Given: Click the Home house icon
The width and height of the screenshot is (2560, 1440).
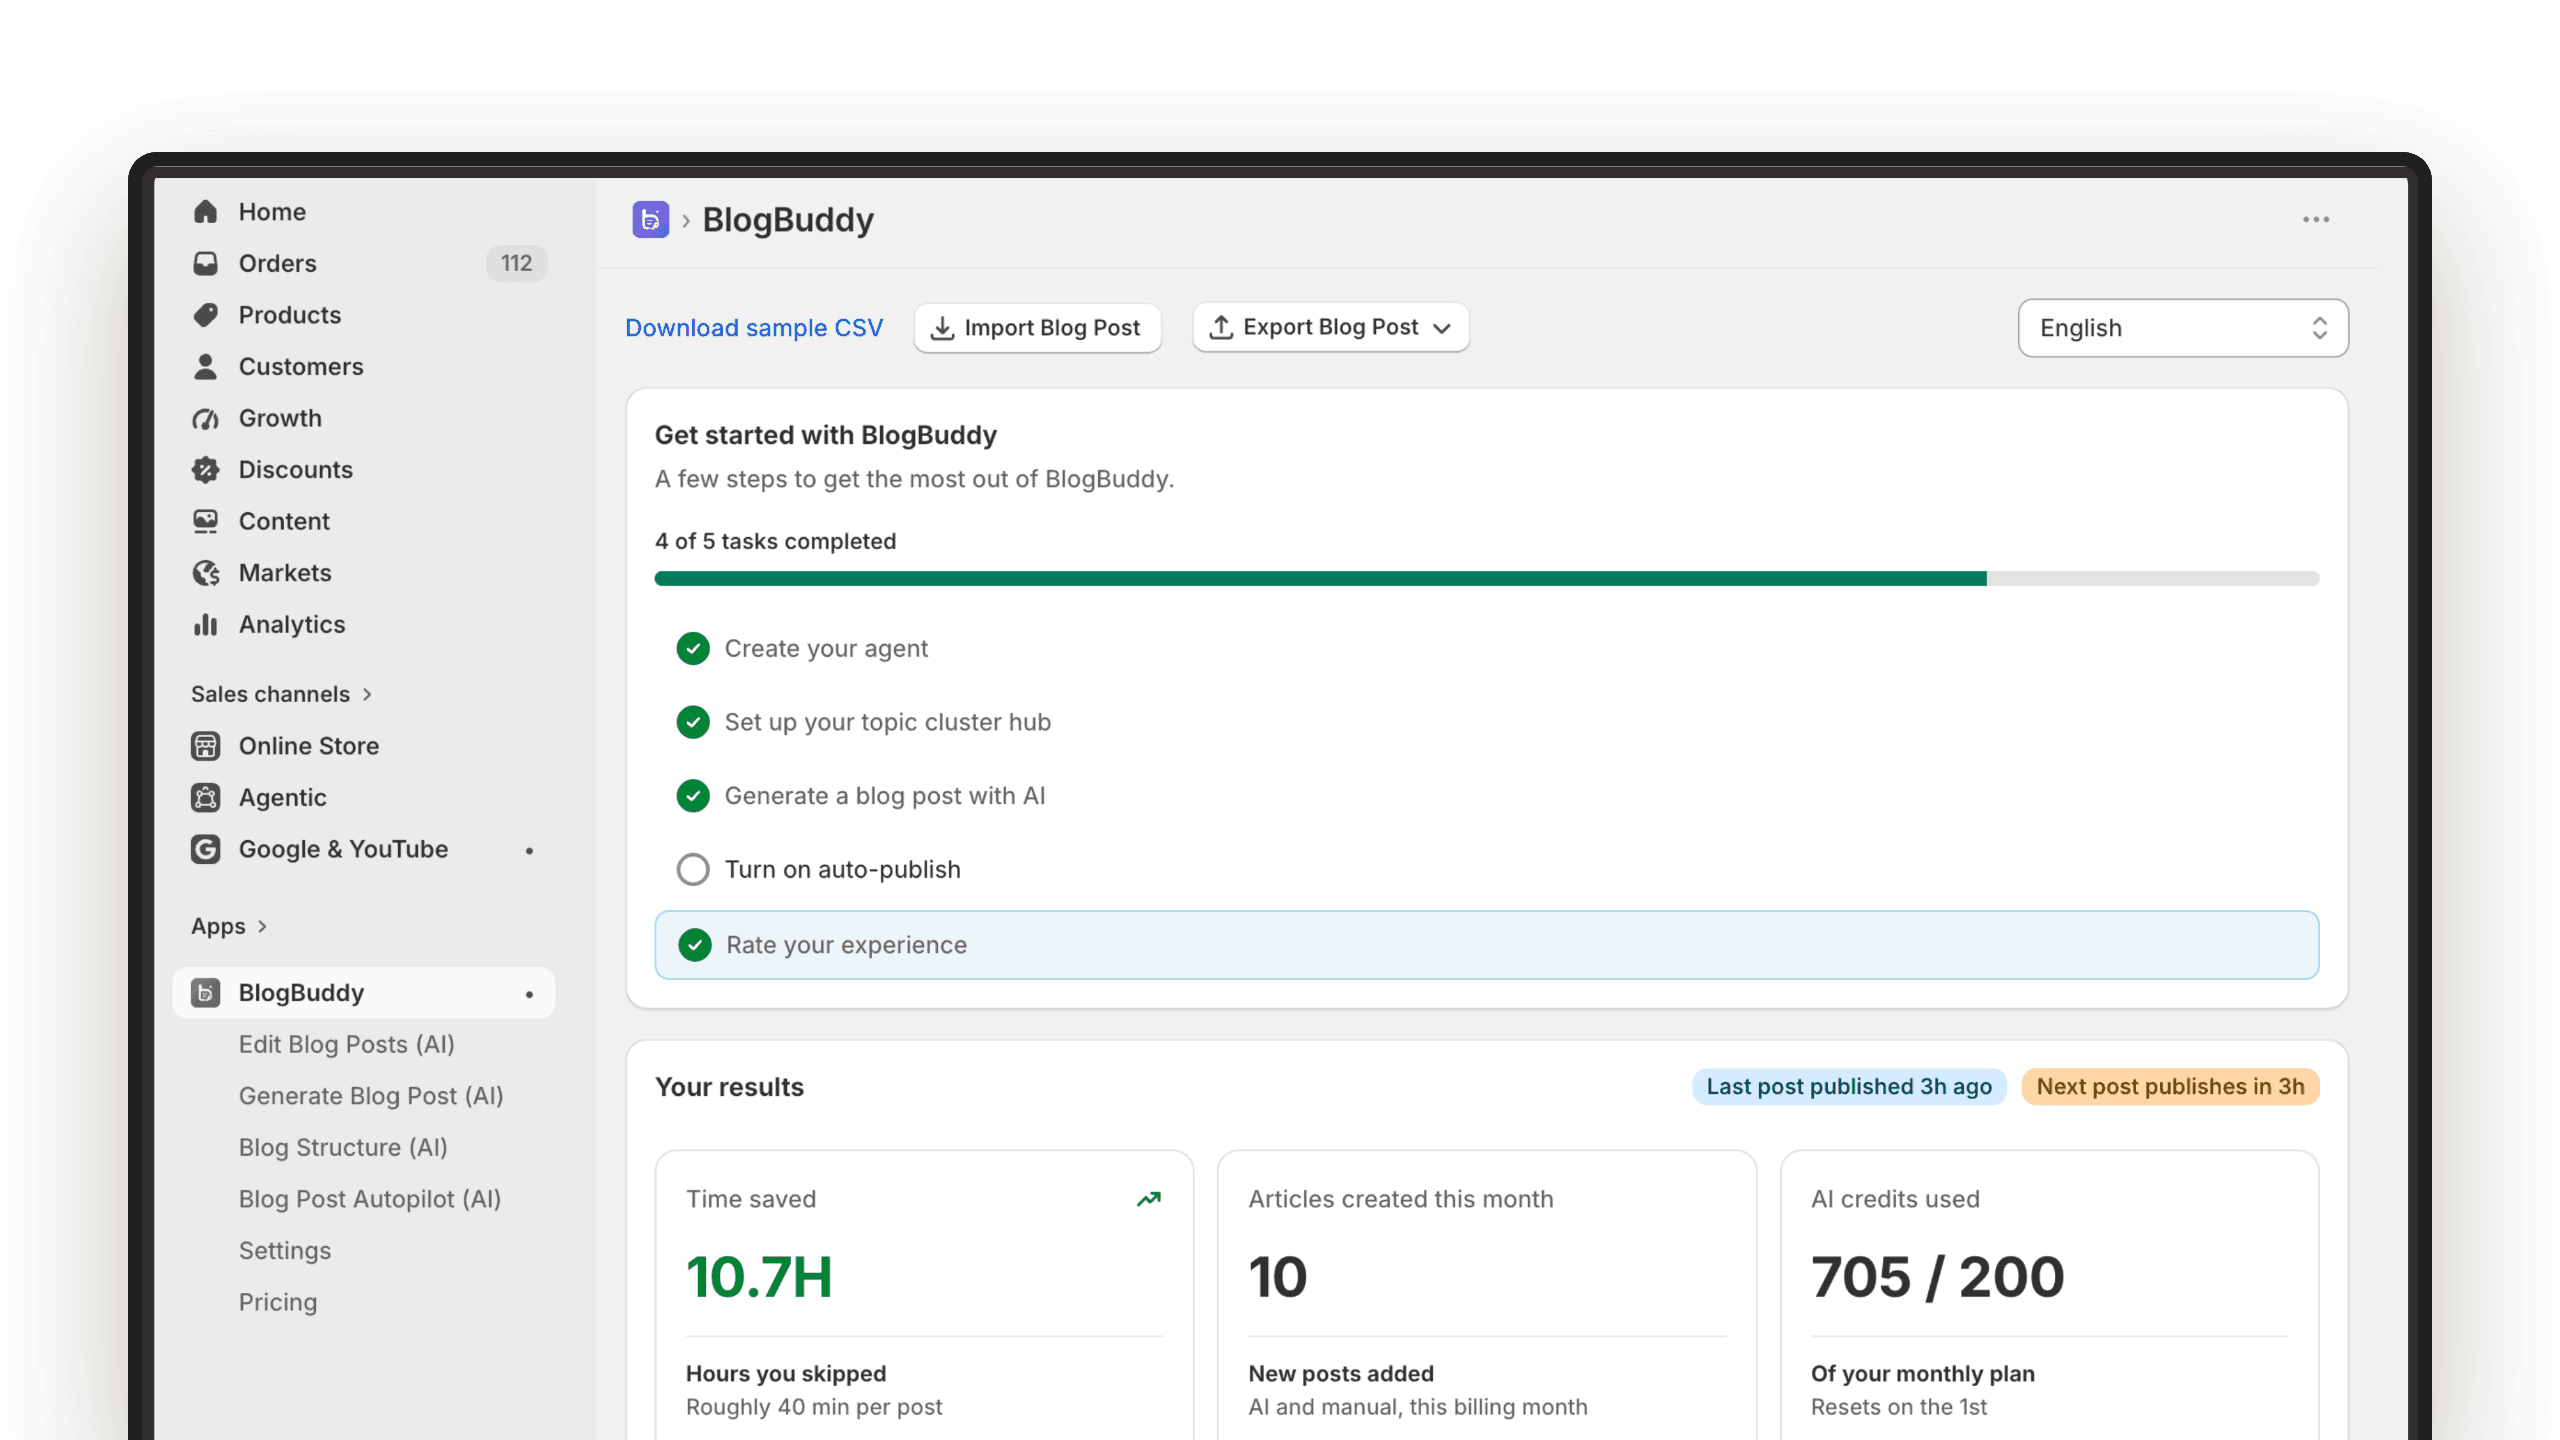Looking at the screenshot, I should click(x=205, y=212).
